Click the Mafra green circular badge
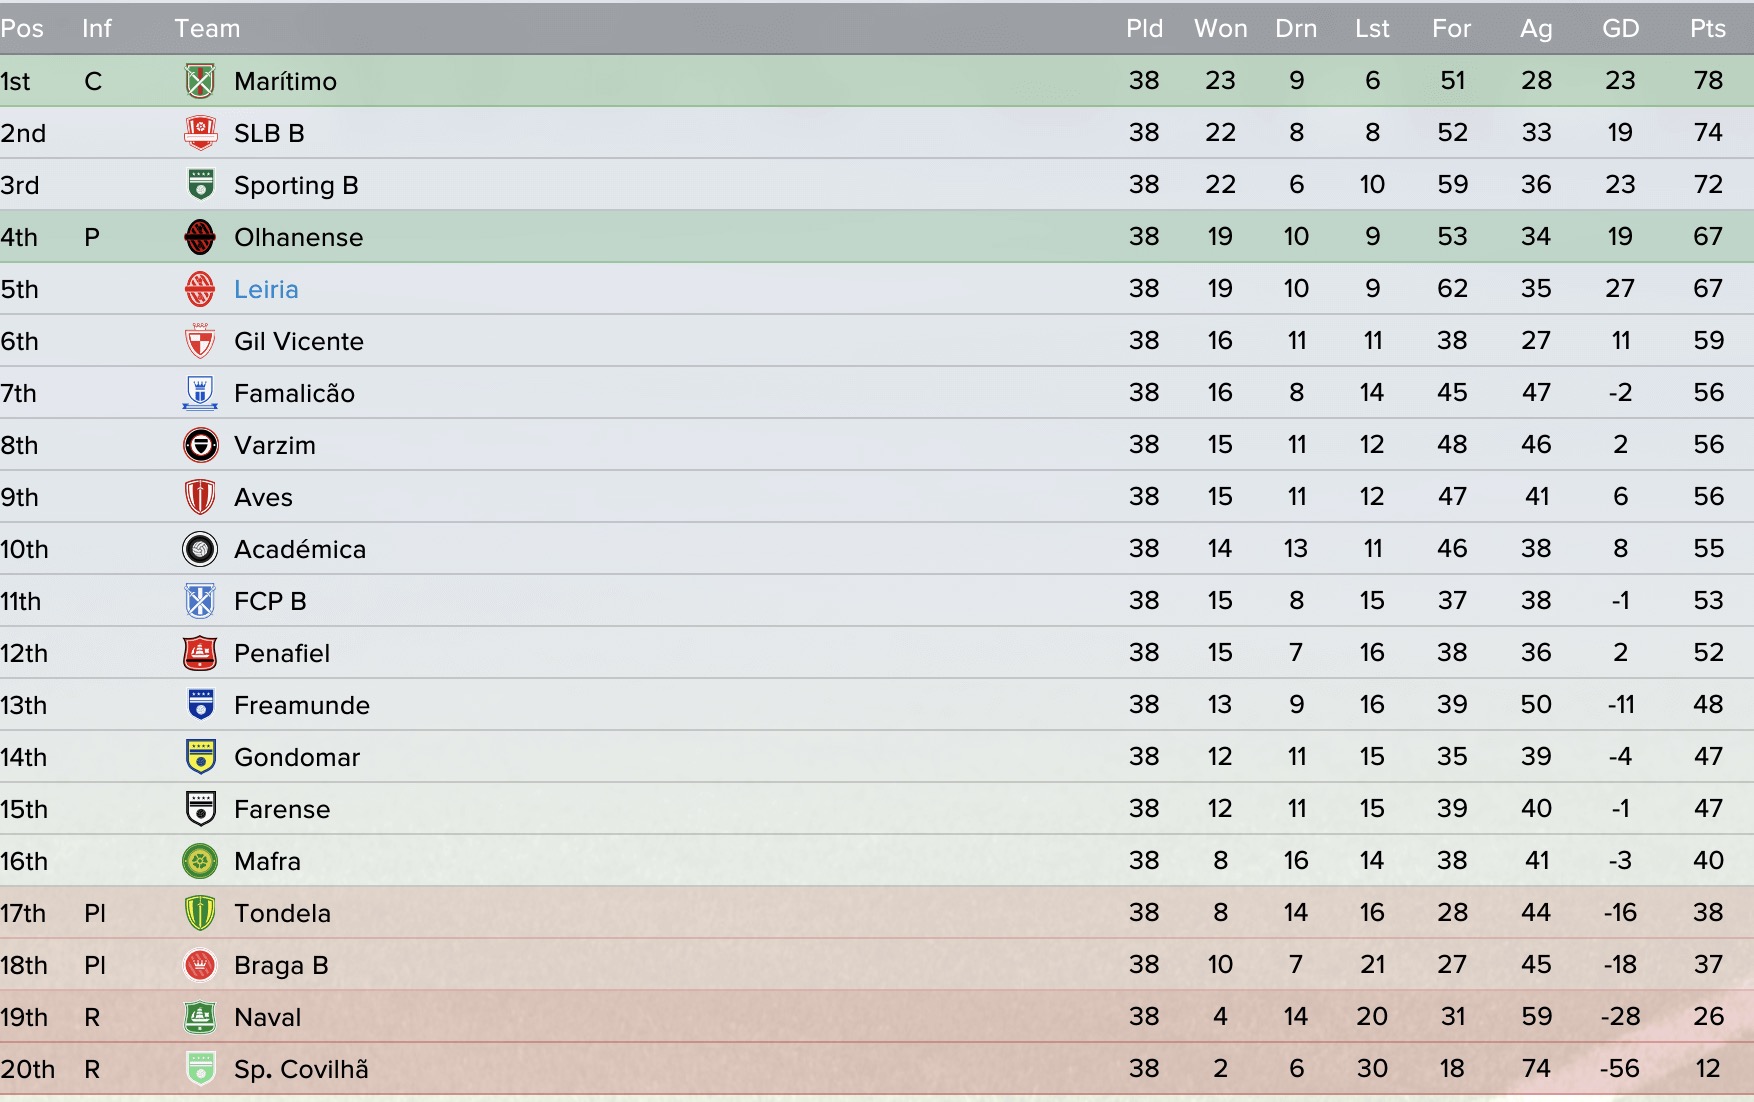The height and width of the screenshot is (1102, 1754). click(200, 861)
